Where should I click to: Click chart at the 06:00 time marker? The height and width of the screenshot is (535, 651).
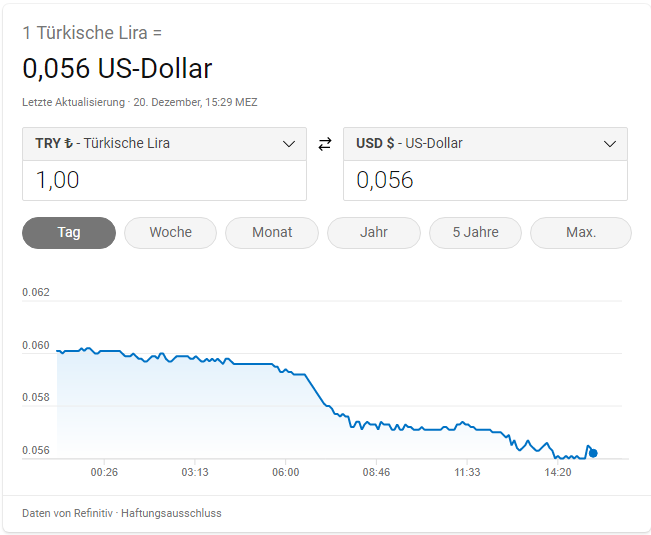click(x=286, y=472)
